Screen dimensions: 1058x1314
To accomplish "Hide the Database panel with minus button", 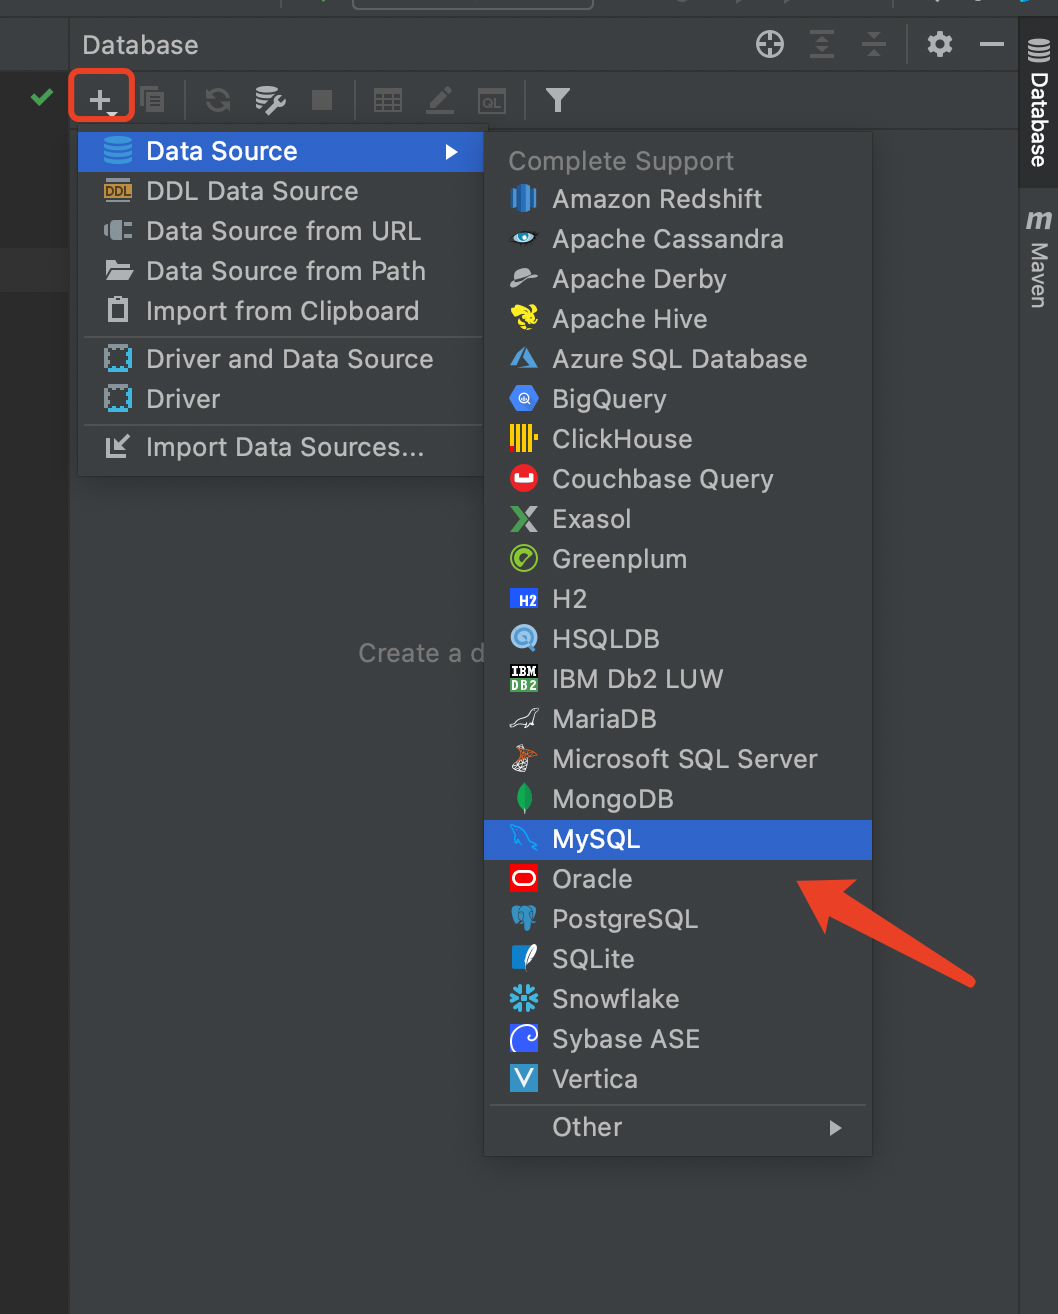I will (x=992, y=44).
